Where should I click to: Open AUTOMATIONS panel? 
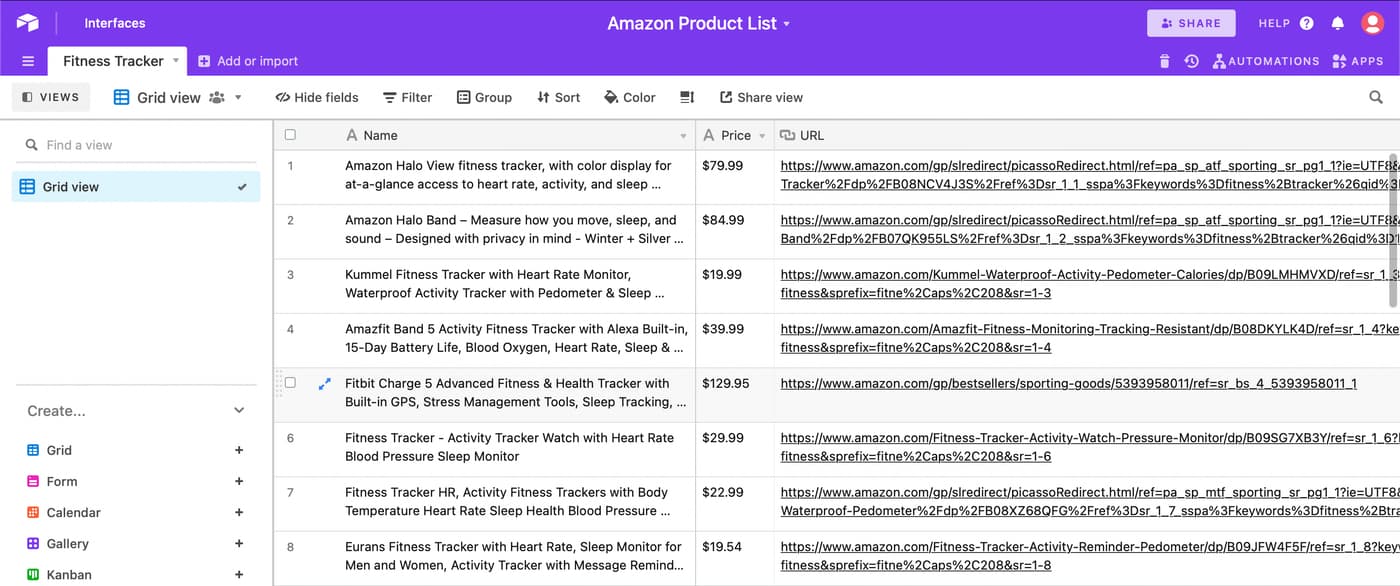click(x=1266, y=61)
